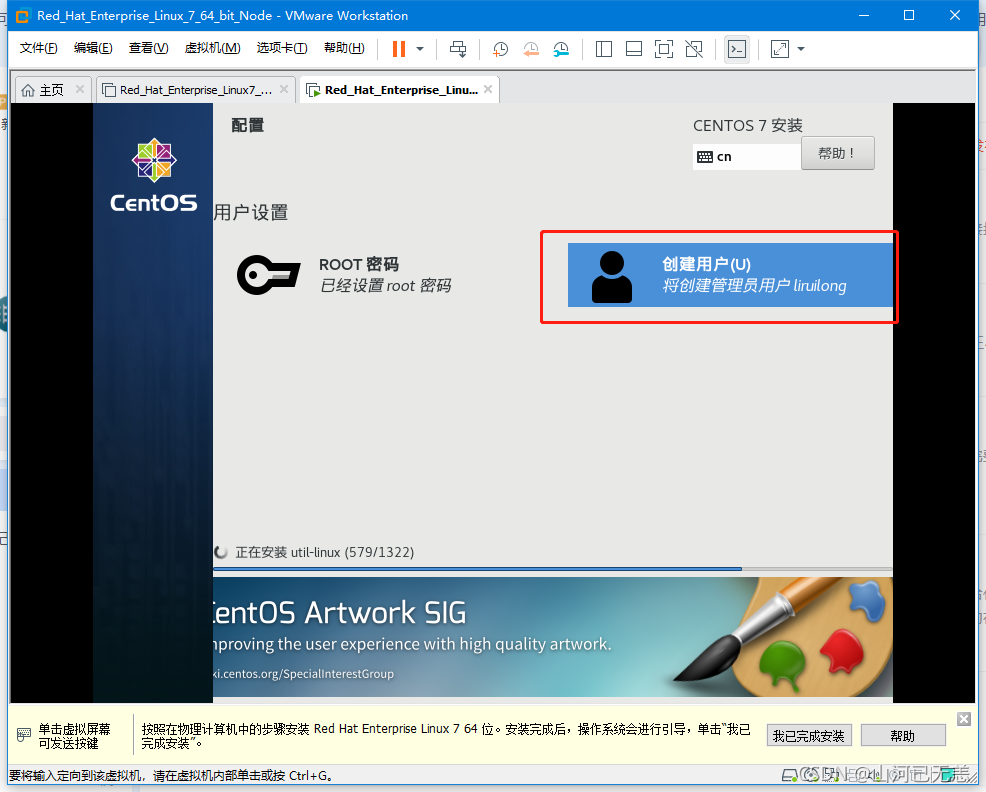
Task: Open the ROOT 密码 setting
Action: (x=344, y=275)
